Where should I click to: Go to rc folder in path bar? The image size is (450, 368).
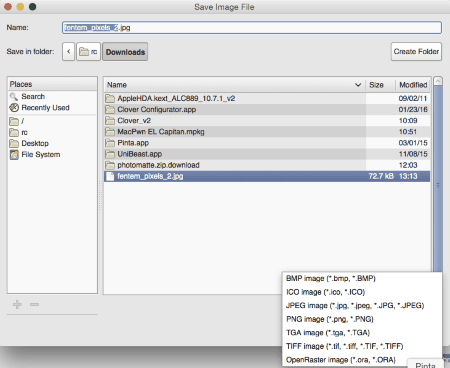tap(88, 52)
